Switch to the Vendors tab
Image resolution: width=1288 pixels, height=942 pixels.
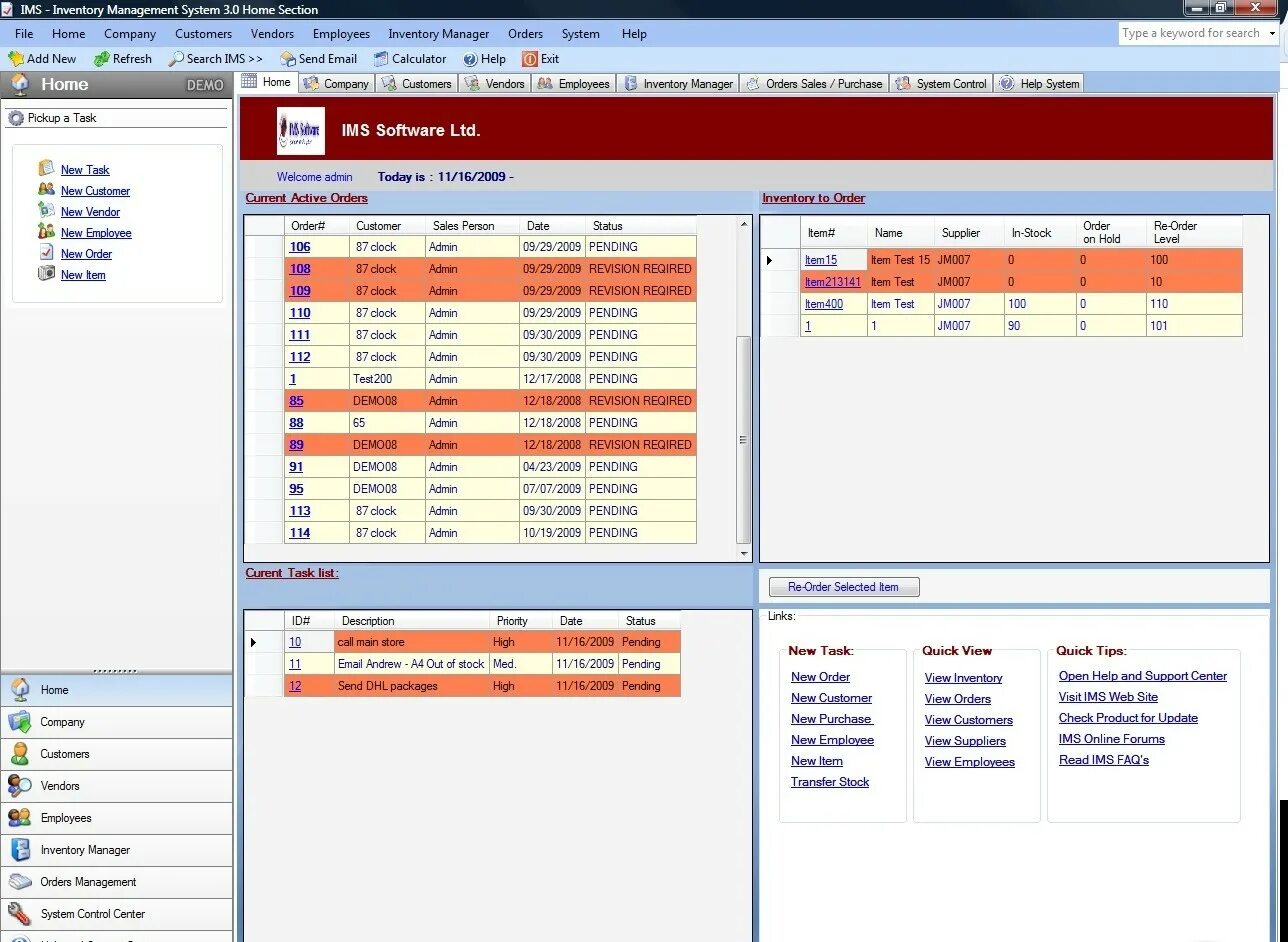coord(495,84)
